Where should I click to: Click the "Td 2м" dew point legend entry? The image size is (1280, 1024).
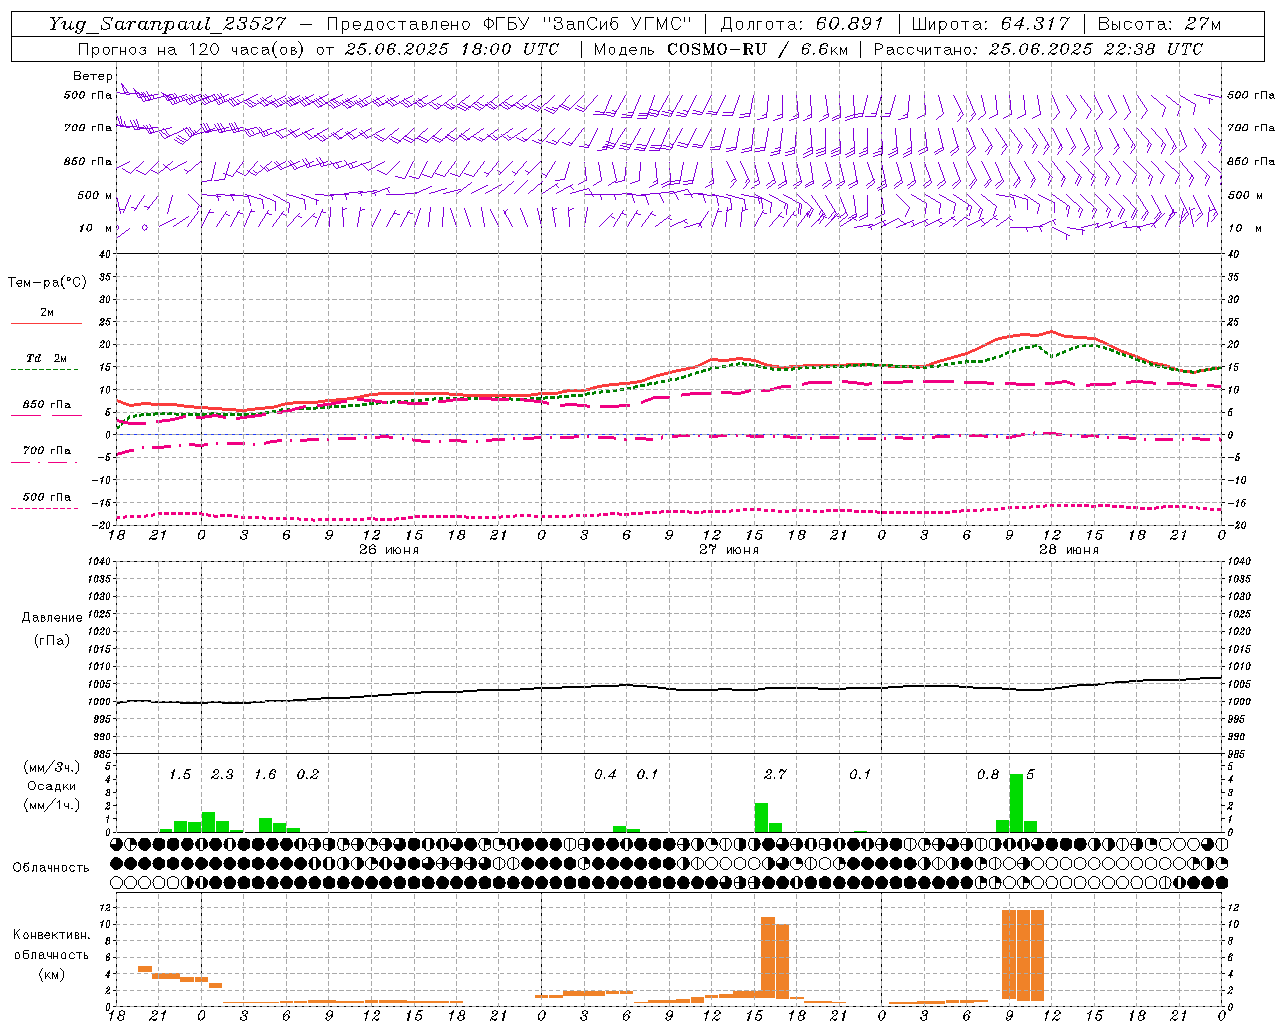(x=46, y=358)
